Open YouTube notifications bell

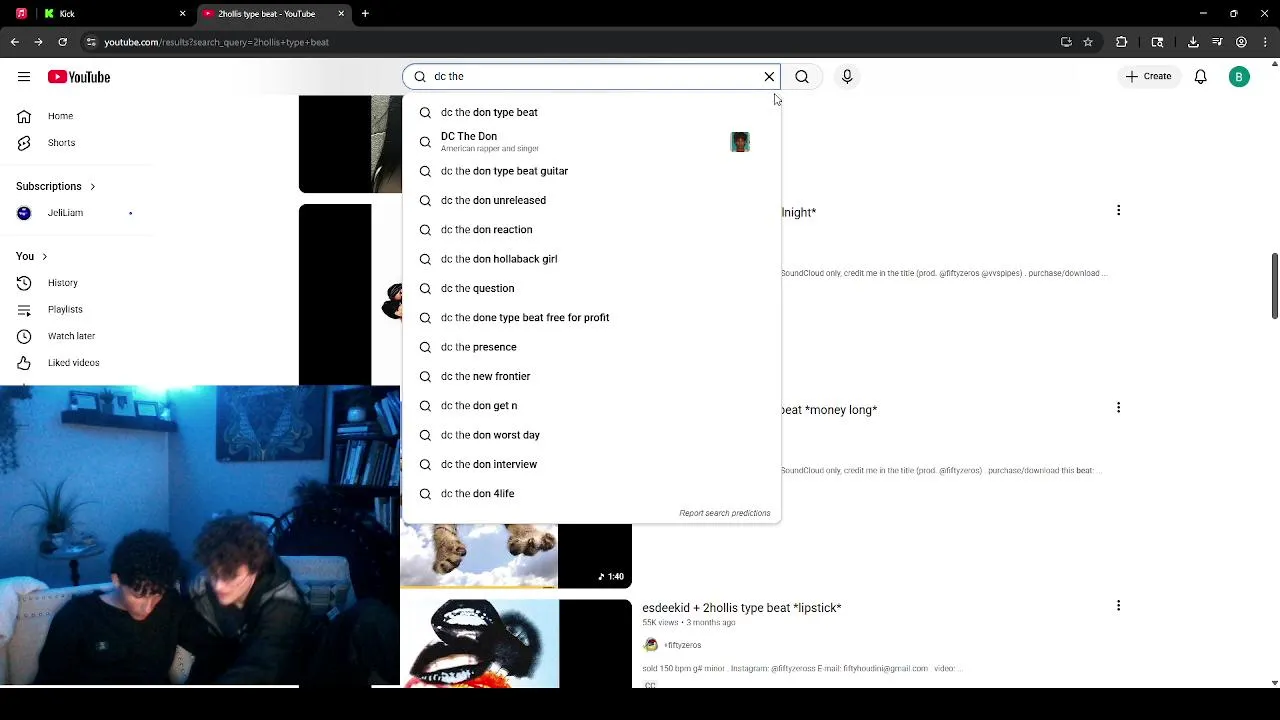(x=1201, y=77)
